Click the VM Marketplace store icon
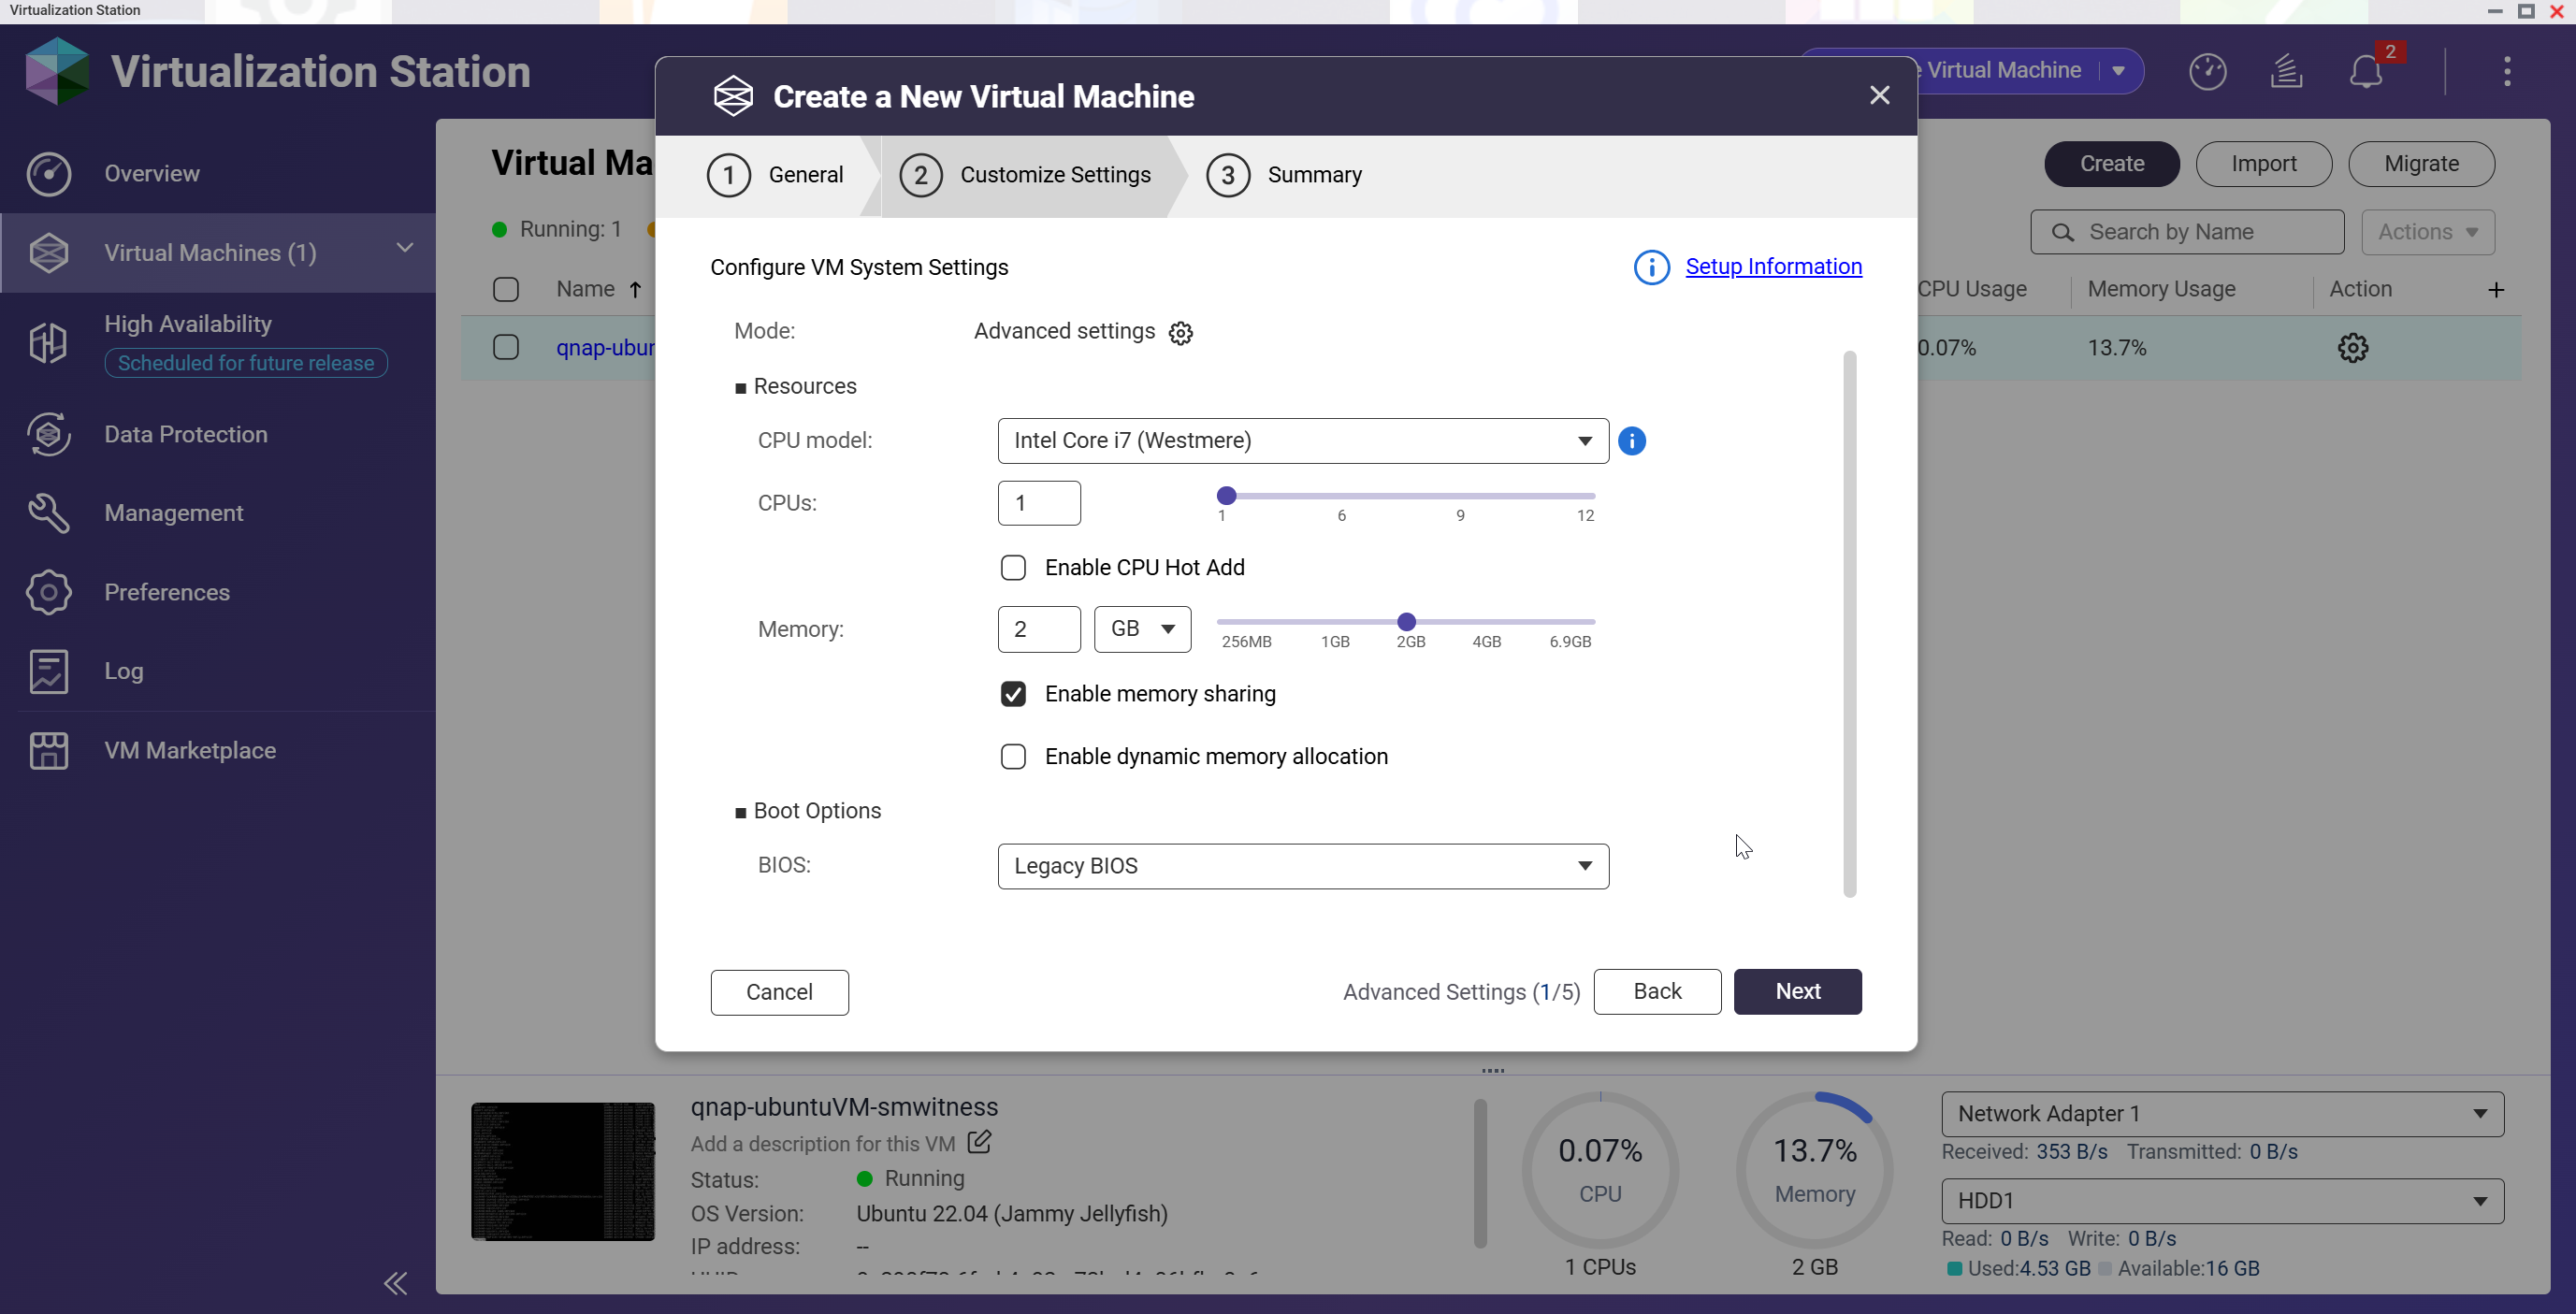Image resolution: width=2576 pixels, height=1314 pixels. 48,750
